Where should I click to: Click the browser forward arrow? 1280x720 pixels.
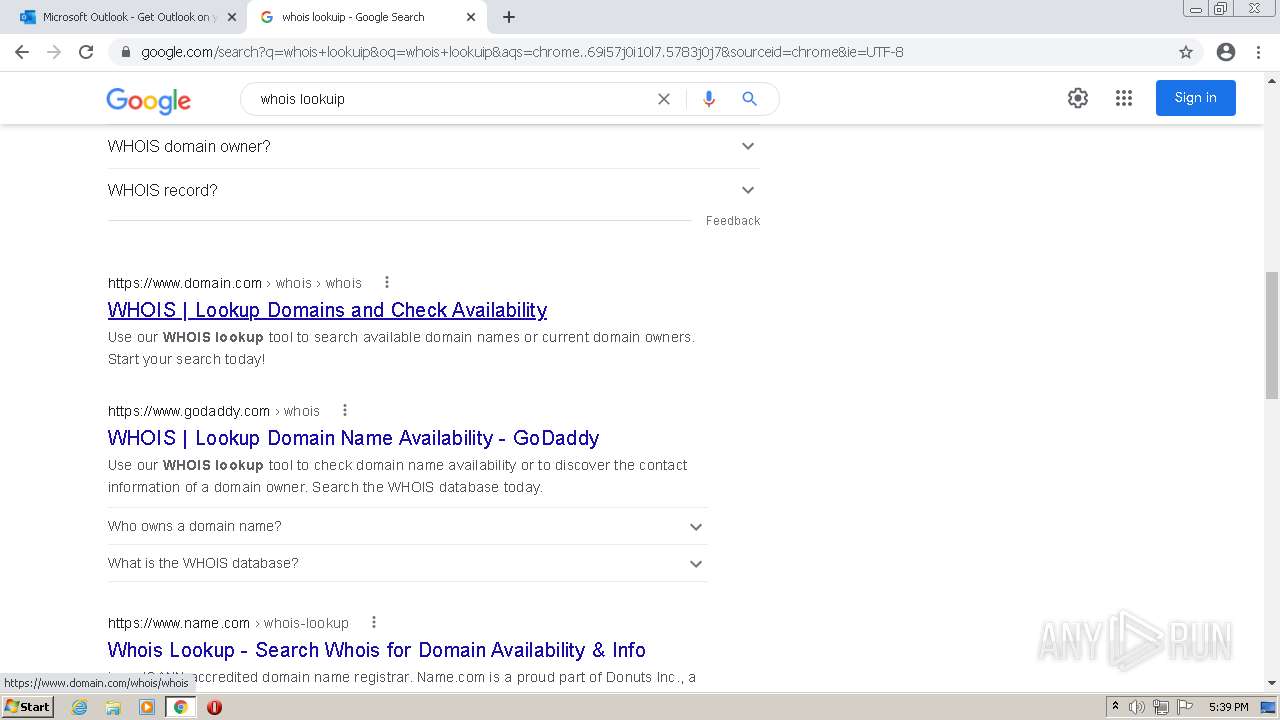[x=54, y=52]
